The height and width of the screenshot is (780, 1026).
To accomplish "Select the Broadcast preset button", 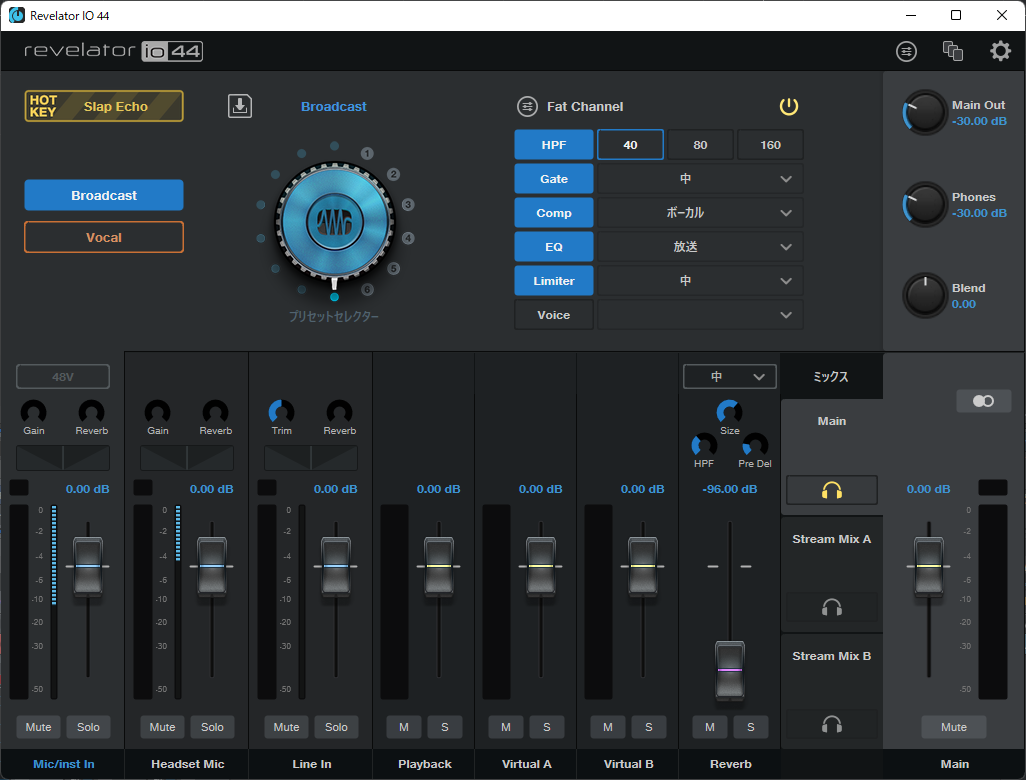I will point(104,195).
